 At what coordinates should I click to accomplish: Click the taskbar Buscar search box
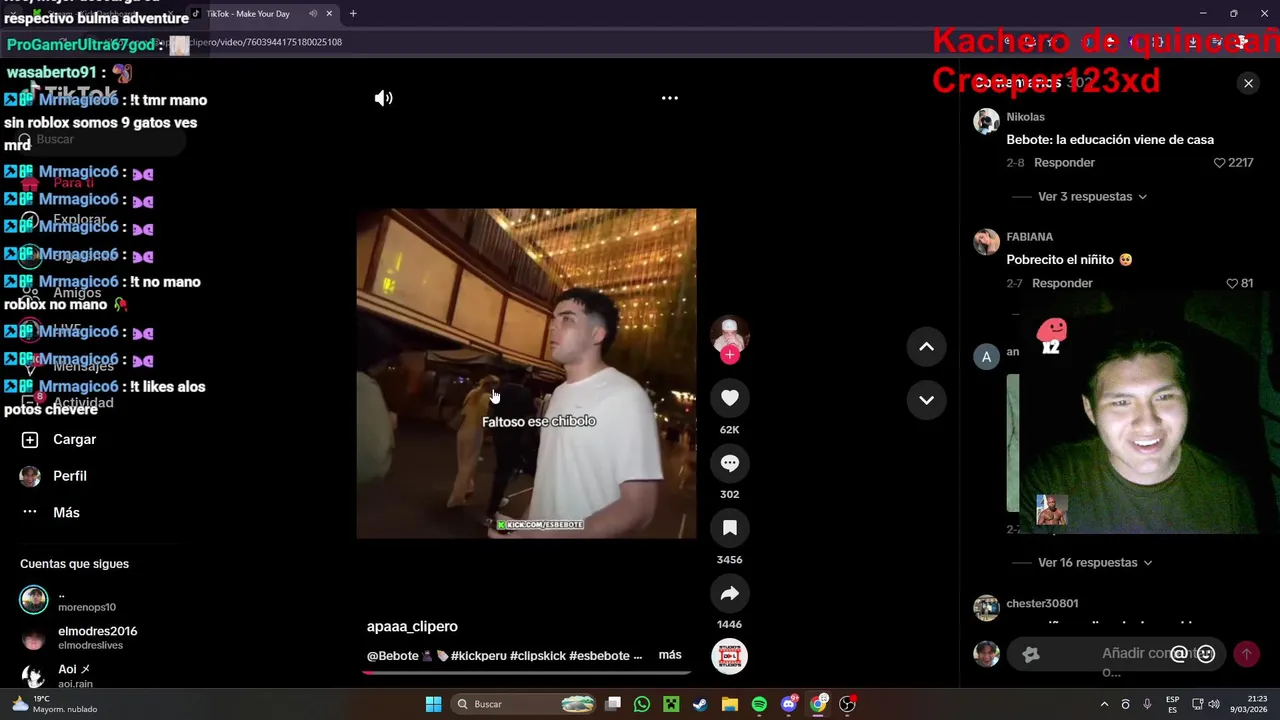click(523, 704)
